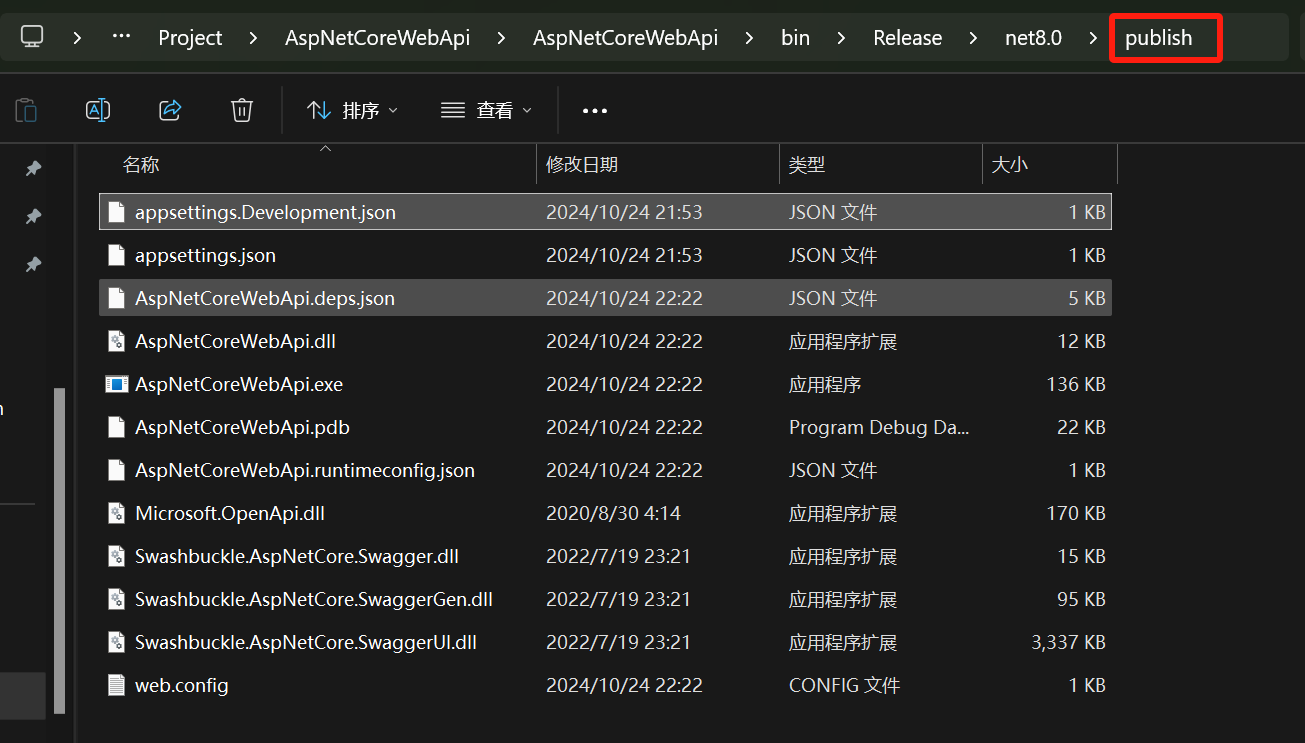Expand the chevron after bin in breadcrumb

pyautogui.click(x=841, y=38)
